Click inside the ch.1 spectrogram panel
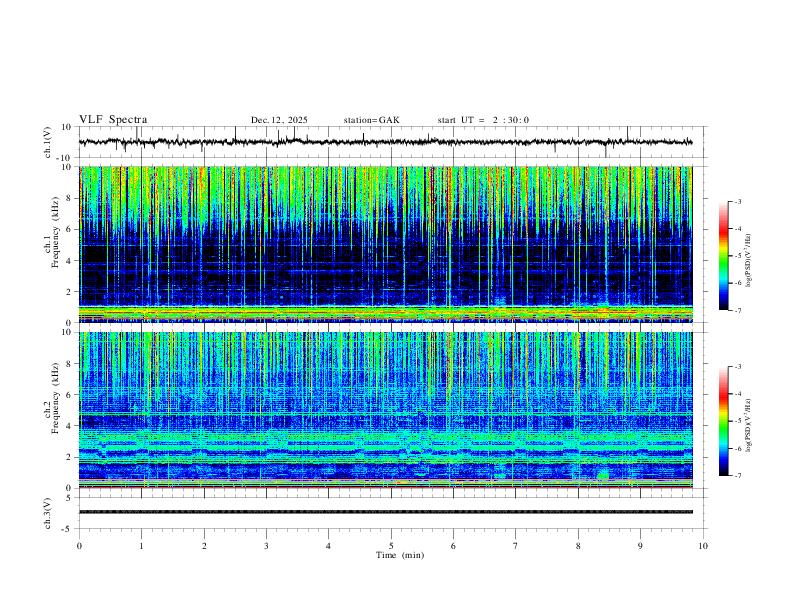792x612 pixels. point(385,244)
